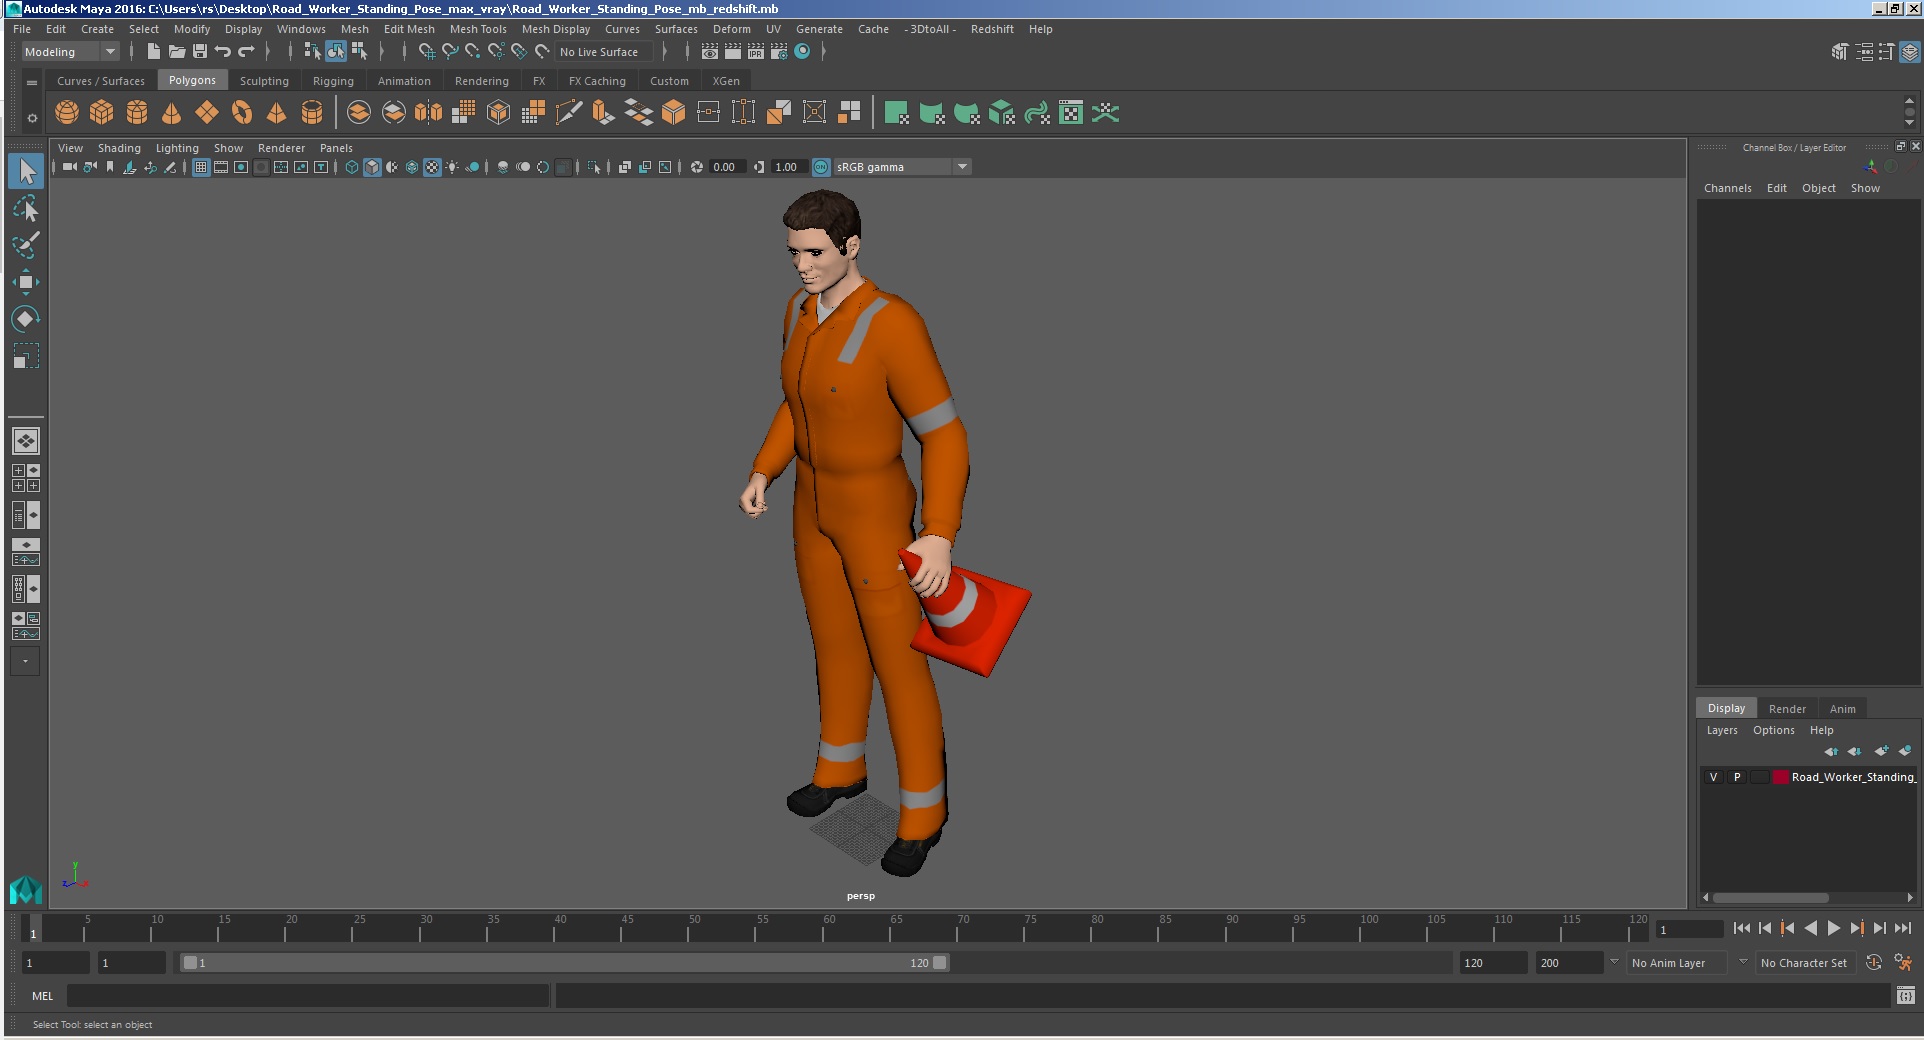Activate the Move tool
1924x1040 pixels.
[26, 282]
